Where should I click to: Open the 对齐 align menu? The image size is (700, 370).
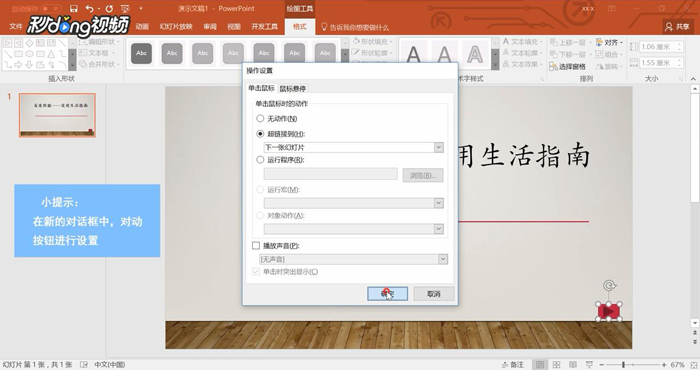(609, 42)
